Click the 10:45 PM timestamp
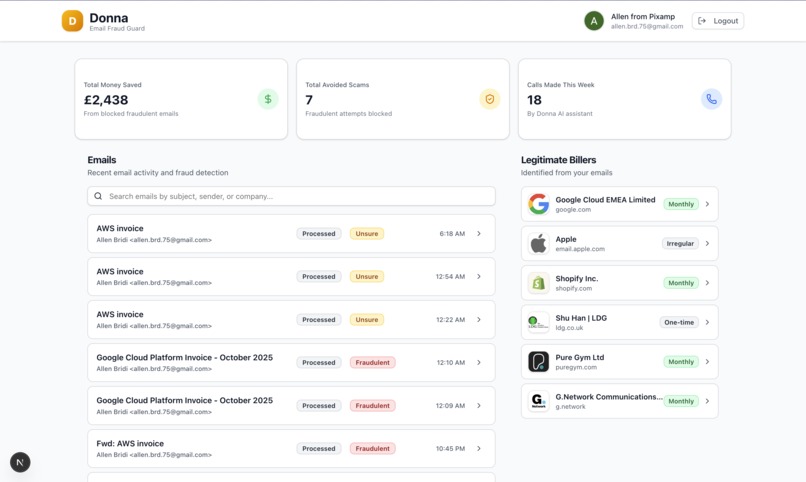The width and height of the screenshot is (806, 482). (x=450, y=449)
